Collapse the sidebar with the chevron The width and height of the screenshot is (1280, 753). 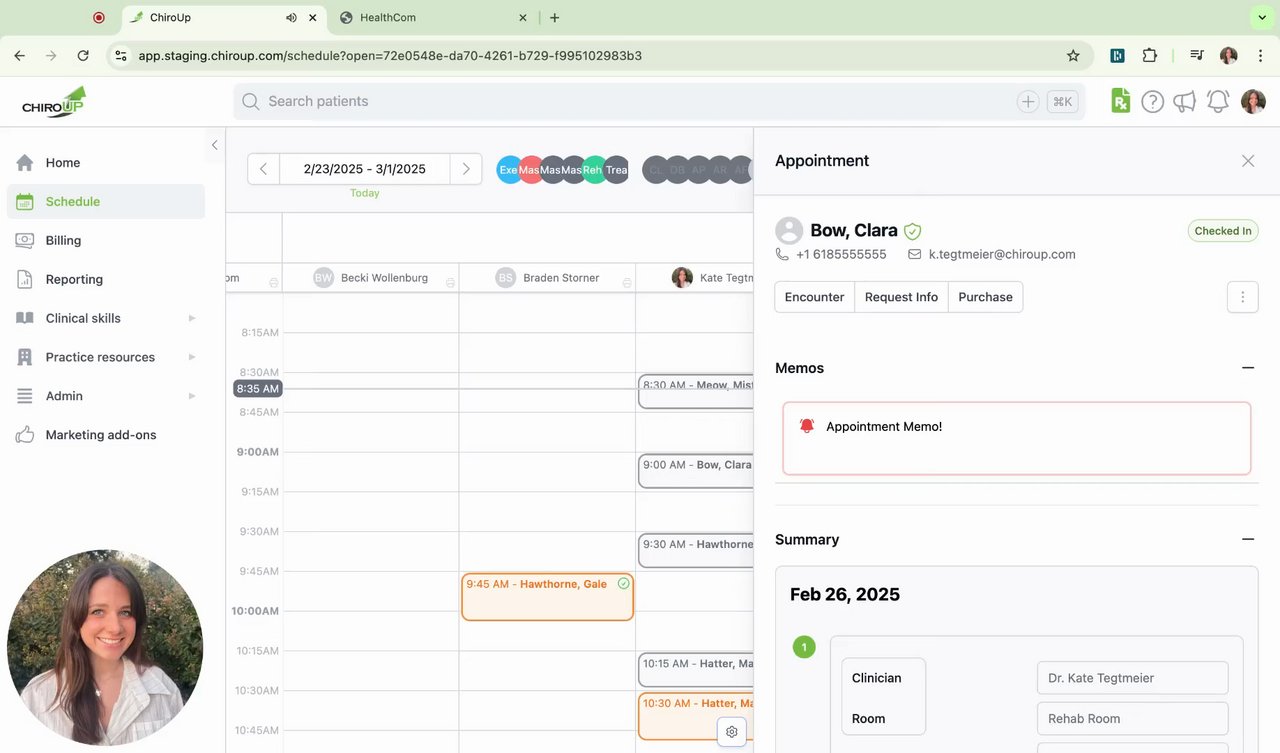point(214,145)
